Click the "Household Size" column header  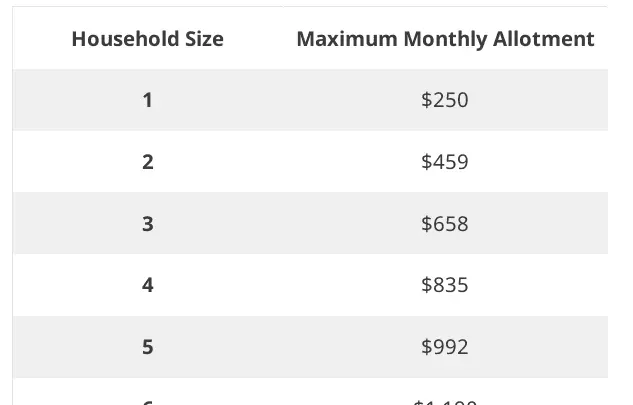[147, 39]
